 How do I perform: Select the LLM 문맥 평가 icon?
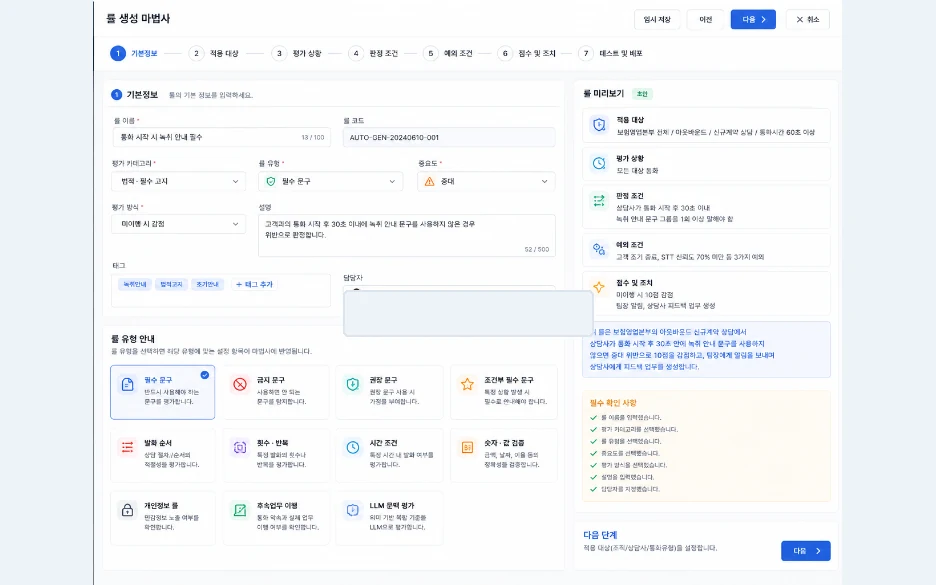pyautogui.click(x=353, y=510)
